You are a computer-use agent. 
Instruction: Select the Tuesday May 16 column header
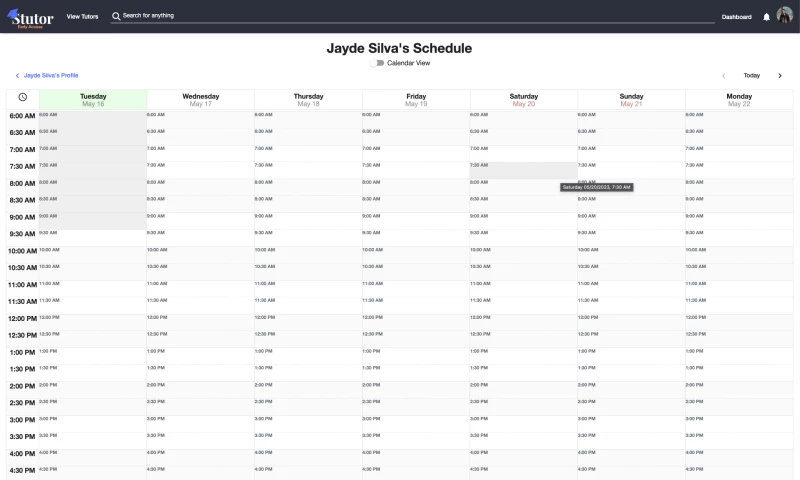click(93, 100)
